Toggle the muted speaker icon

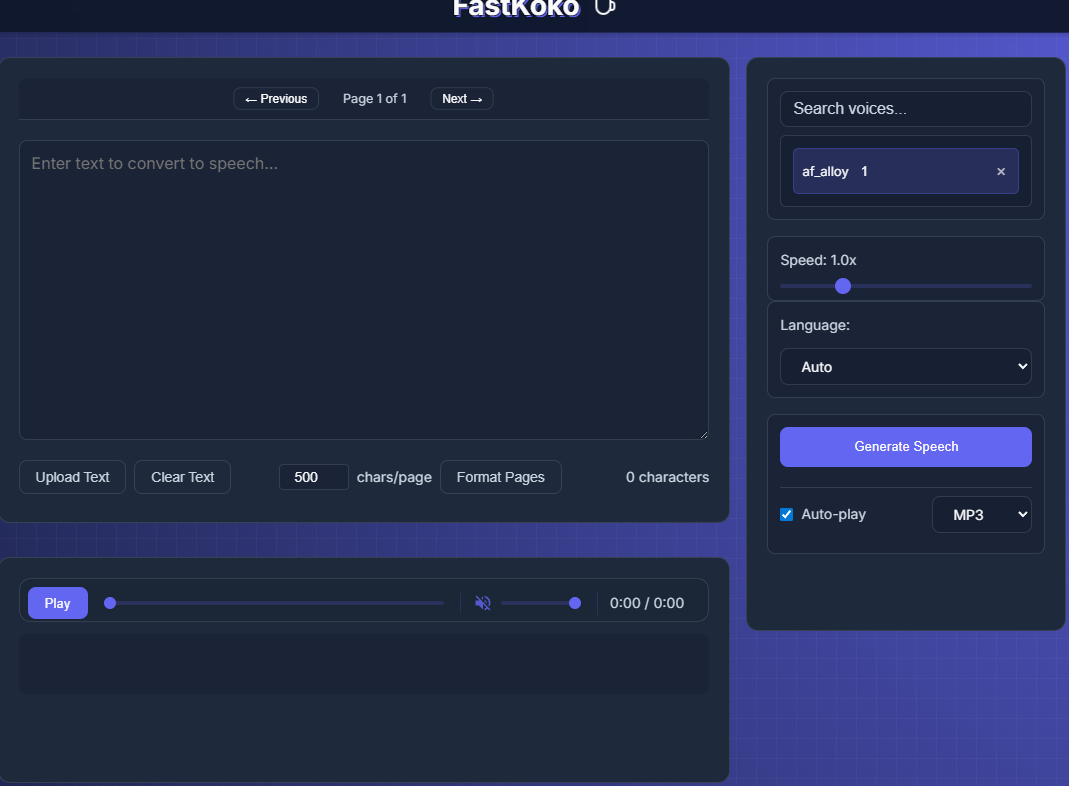click(483, 603)
